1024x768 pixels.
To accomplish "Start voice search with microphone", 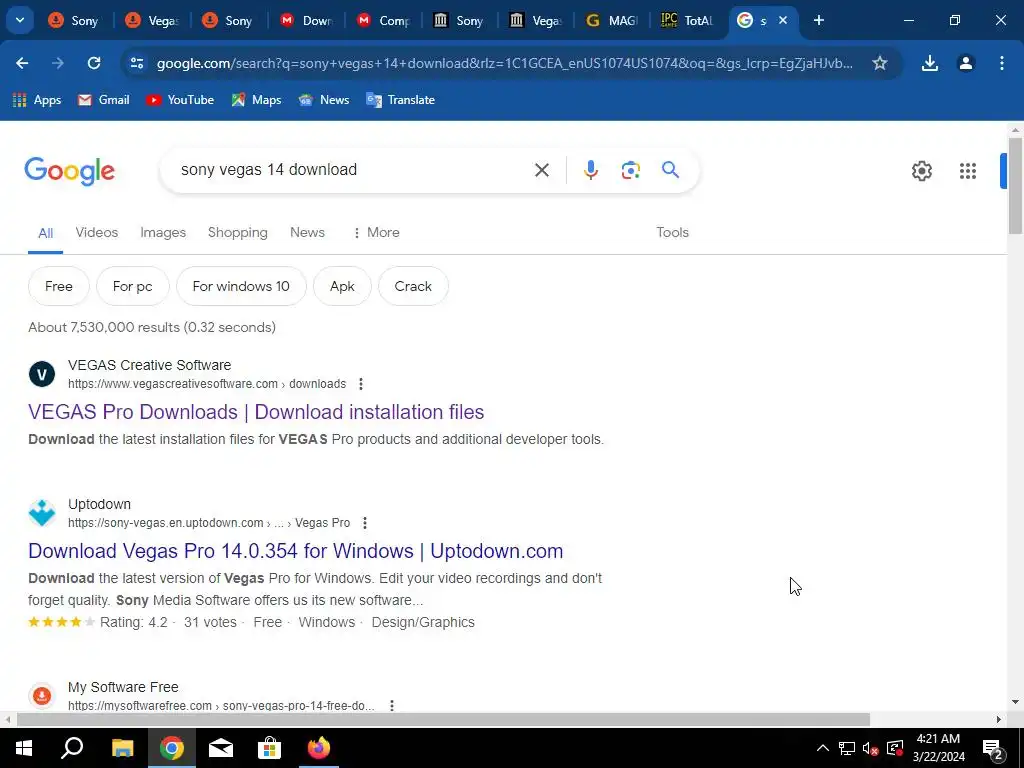I will tap(590, 170).
